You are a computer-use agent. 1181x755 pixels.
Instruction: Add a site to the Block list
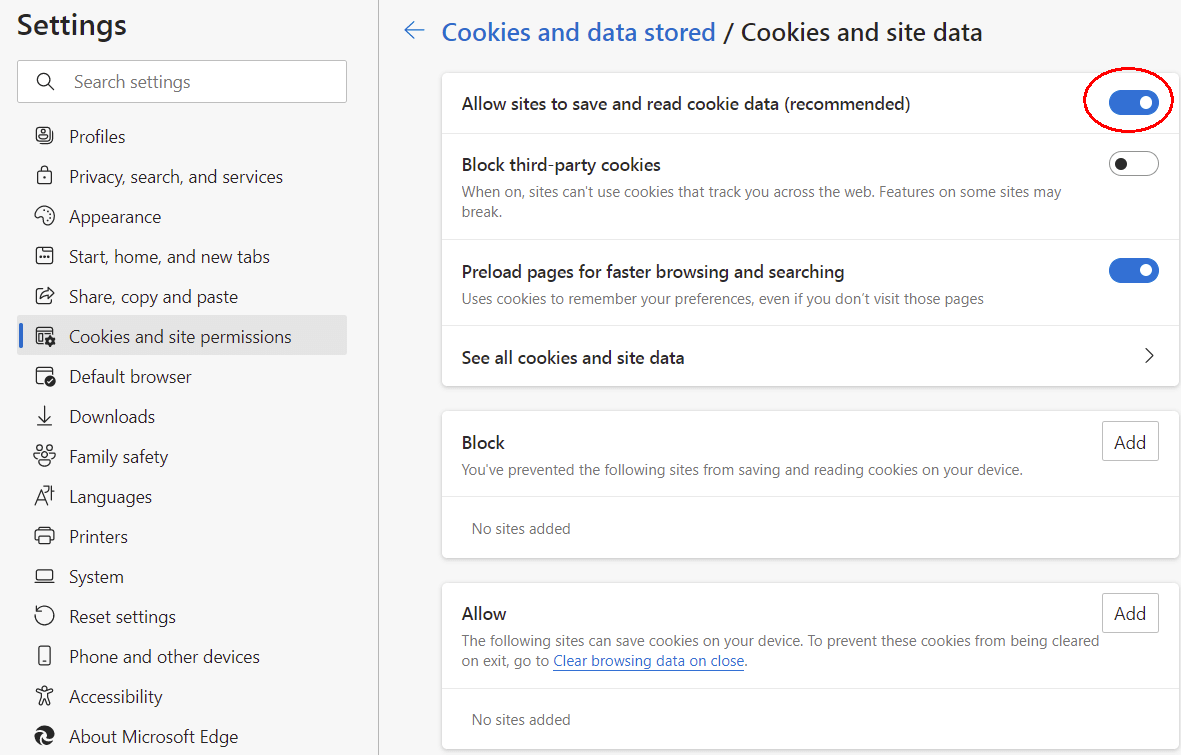coord(1130,441)
